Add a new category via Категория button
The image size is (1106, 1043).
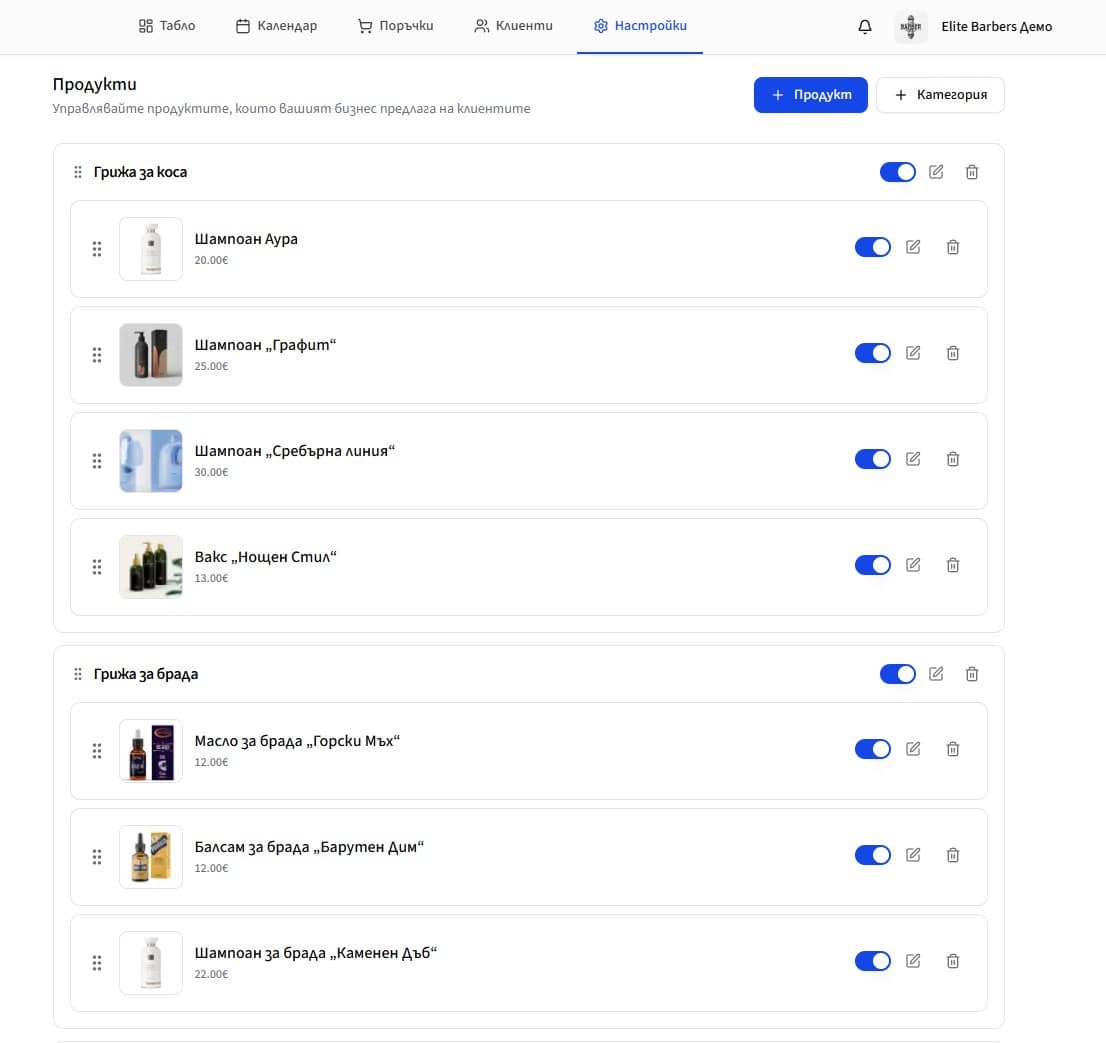(x=940, y=94)
